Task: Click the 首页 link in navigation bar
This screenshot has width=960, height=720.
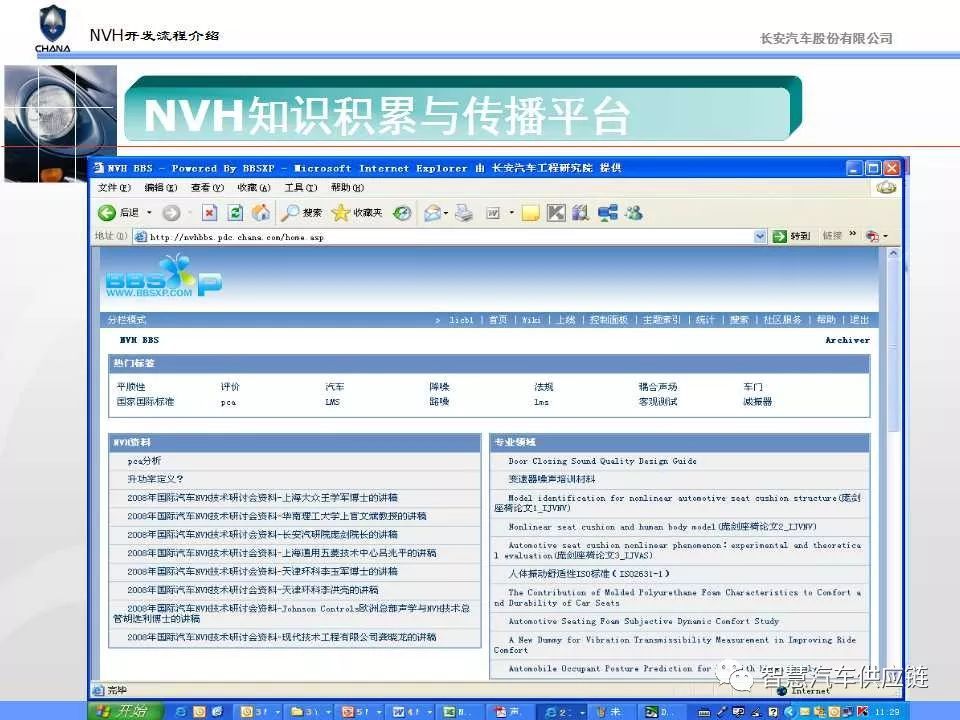Action: pos(498,320)
